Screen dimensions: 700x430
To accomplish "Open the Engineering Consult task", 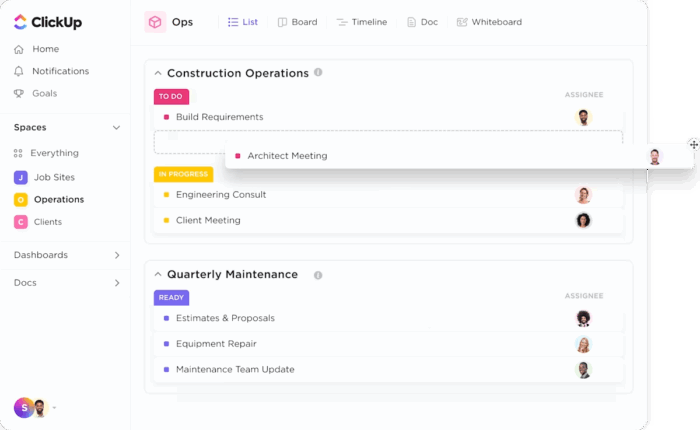I will click(x=221, y=195).
